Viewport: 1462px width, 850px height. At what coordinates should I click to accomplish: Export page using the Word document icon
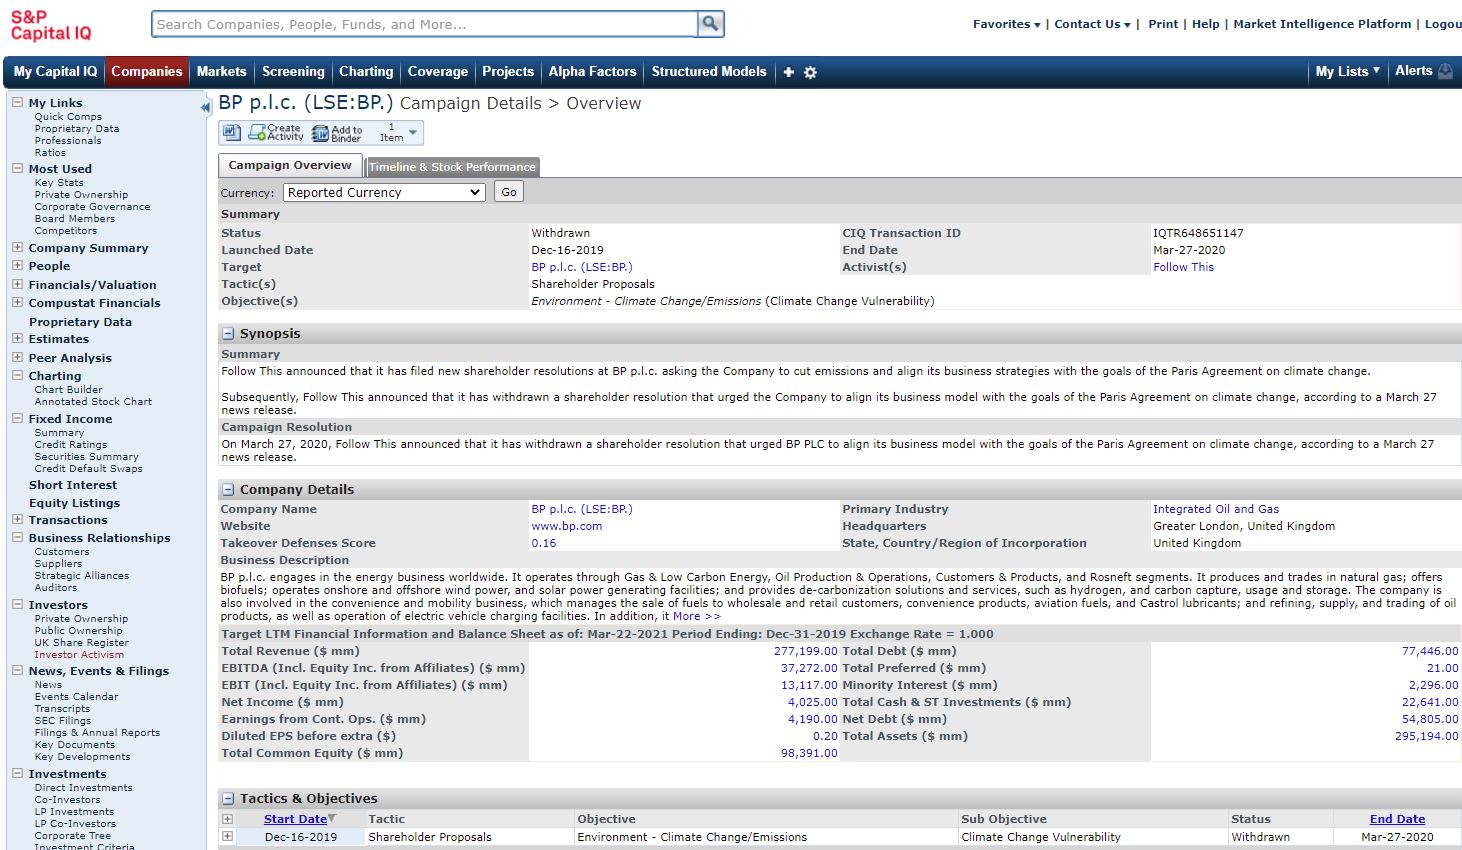231,133
